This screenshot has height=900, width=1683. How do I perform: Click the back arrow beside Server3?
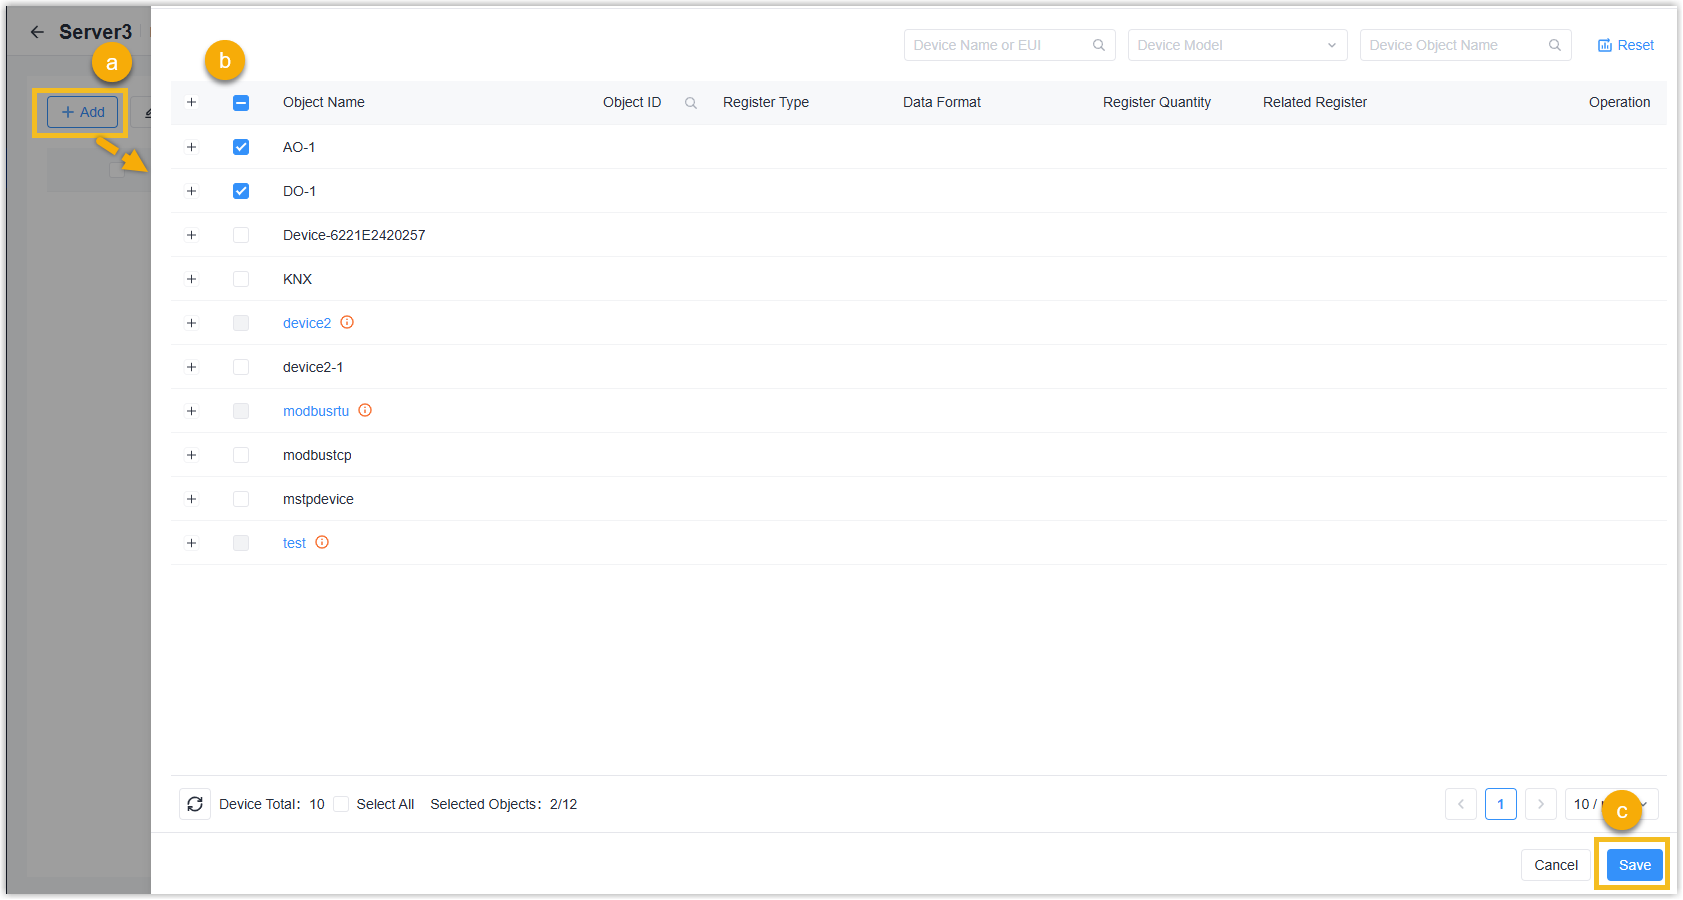click(x=37, y=32)
